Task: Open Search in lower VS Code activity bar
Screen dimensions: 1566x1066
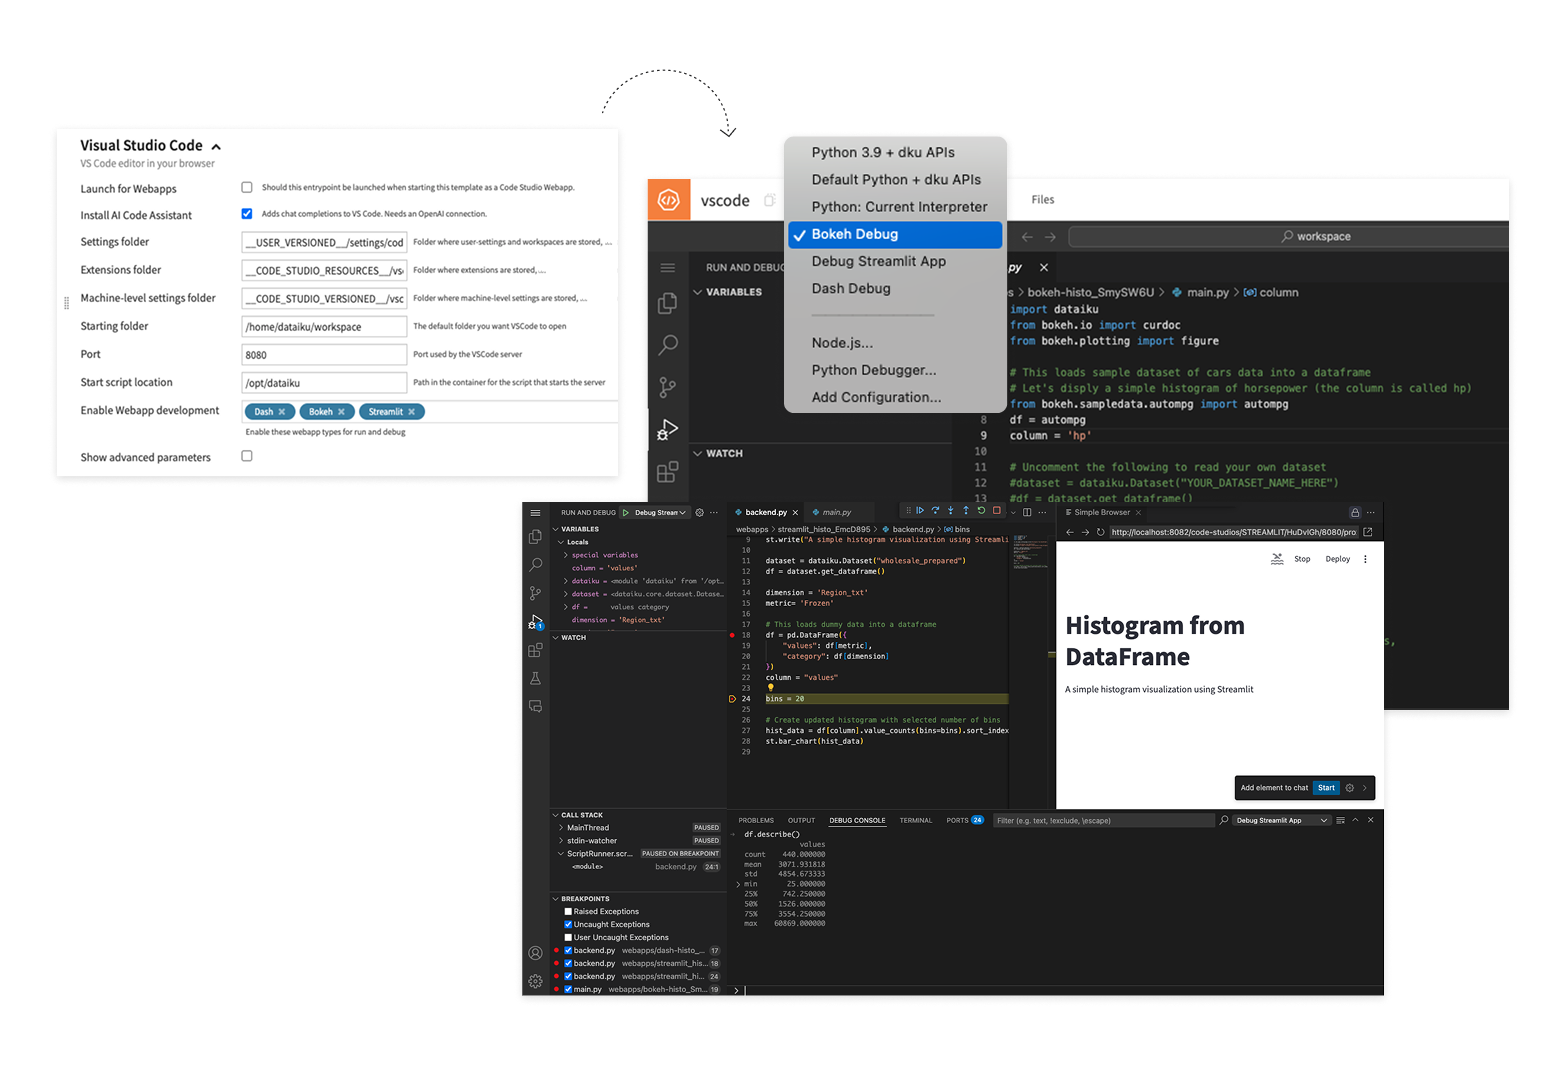Action: 536,565
